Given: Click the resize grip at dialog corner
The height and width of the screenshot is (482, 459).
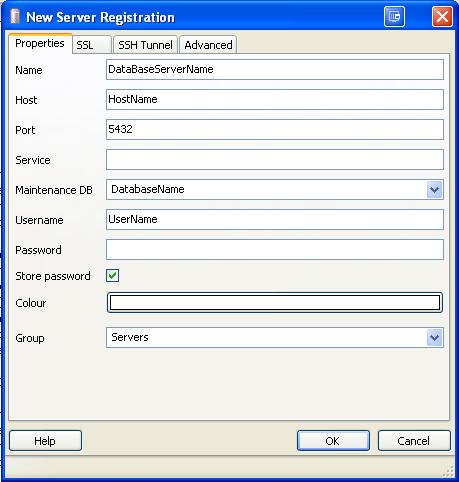Looking at the screenshot, I should (449, 471).
